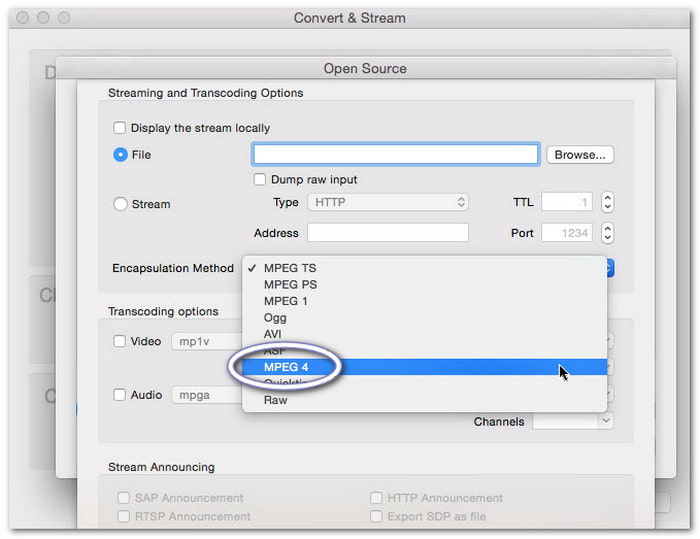Click the yellow minimize window button
Viewport: 700px width, 539px height.
43,18
